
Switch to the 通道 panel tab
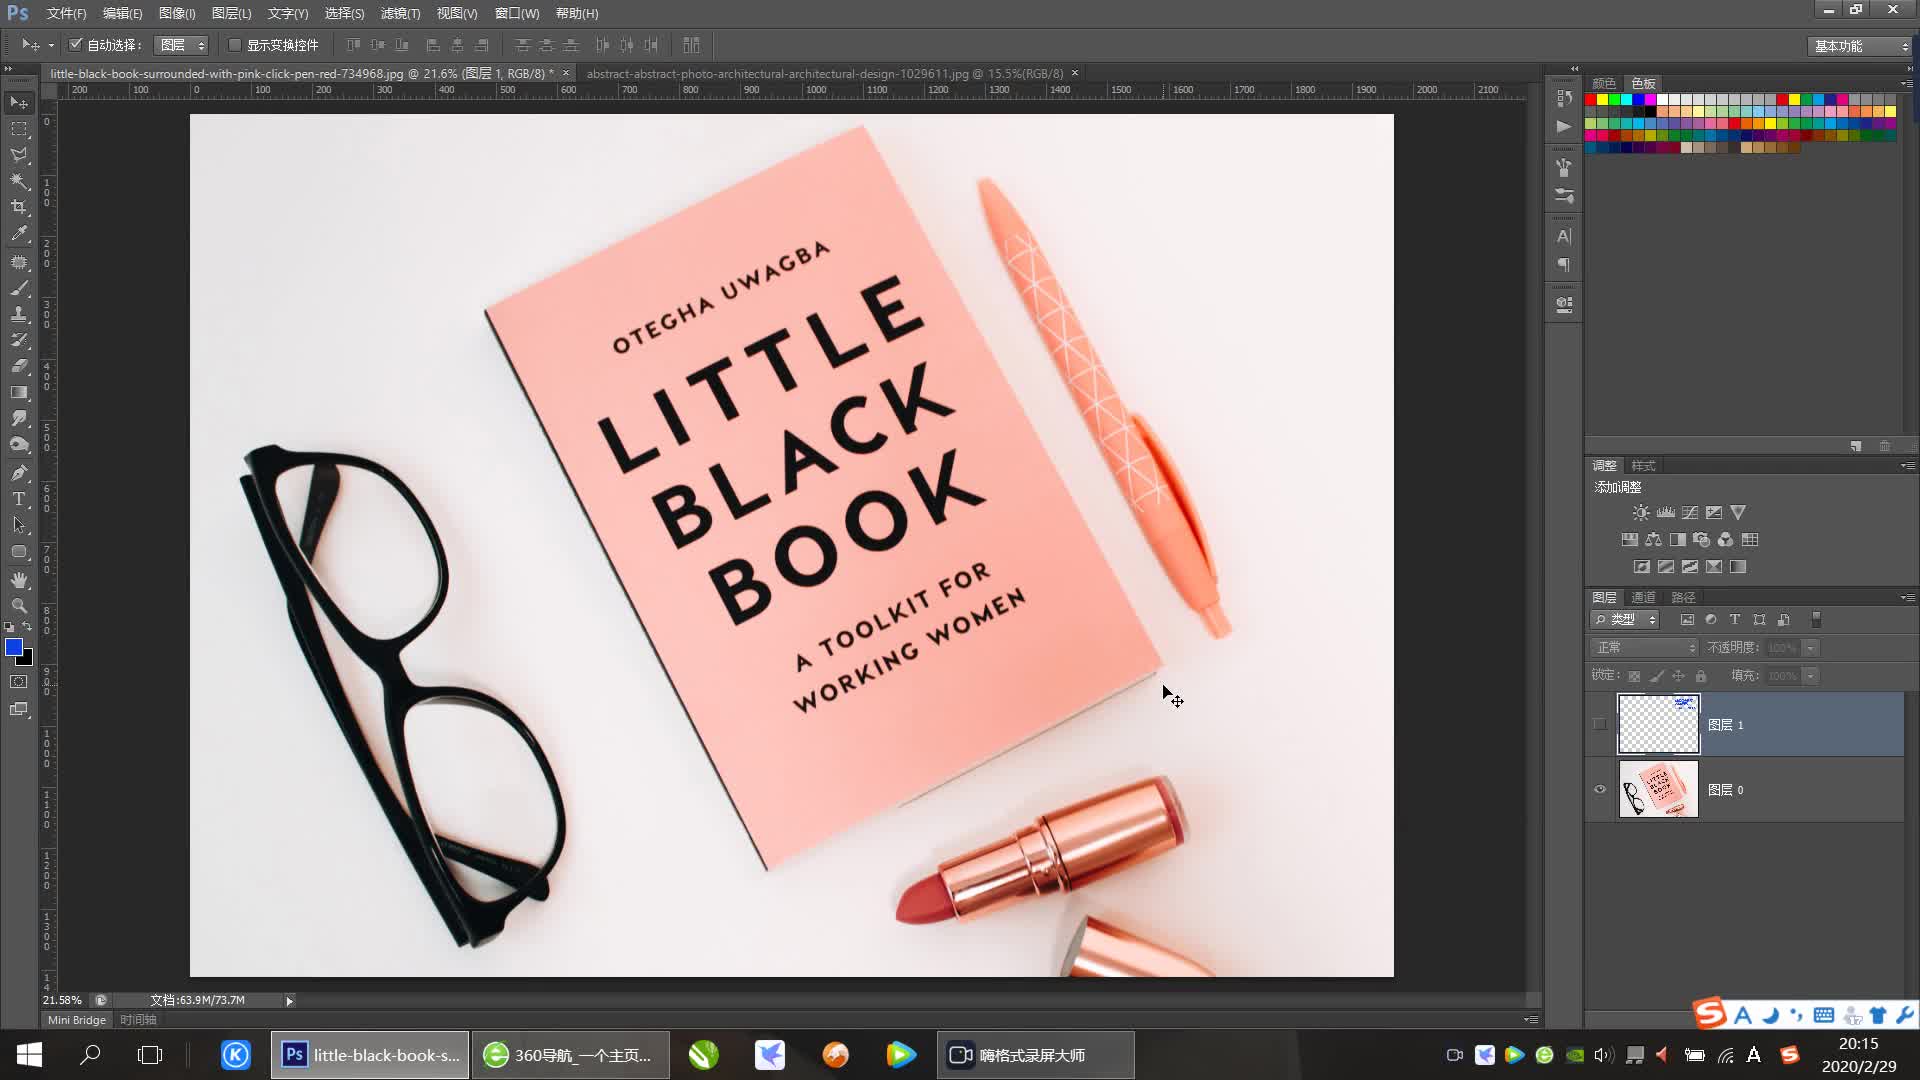point(1643,597)
